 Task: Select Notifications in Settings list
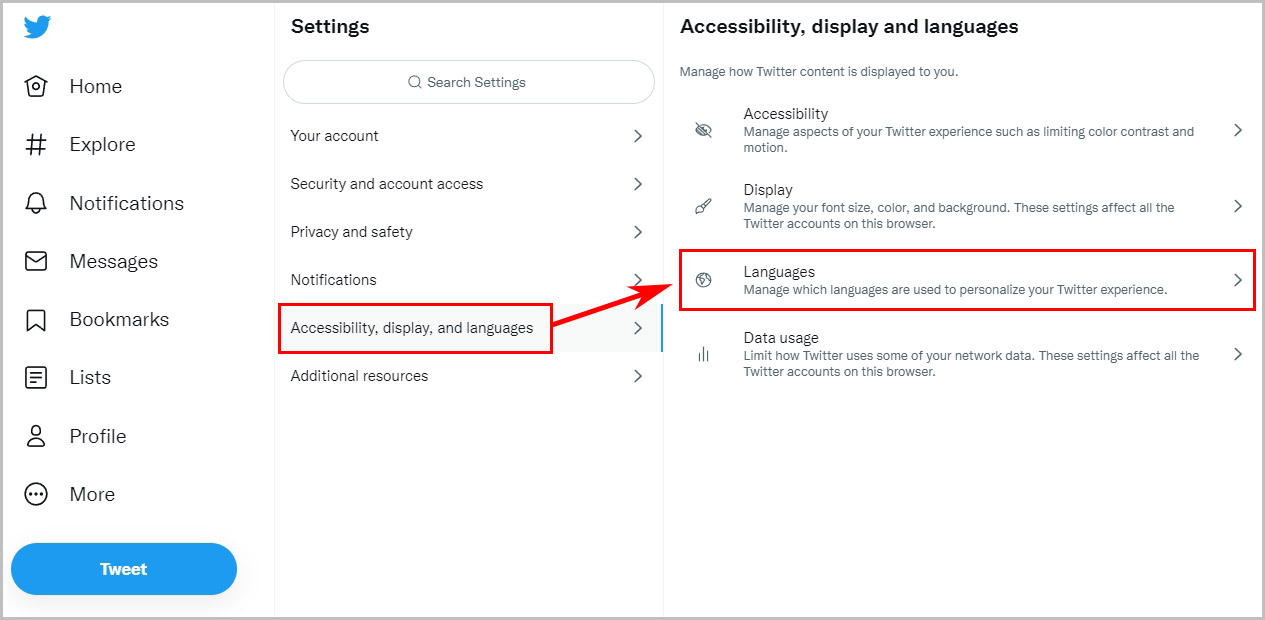point(469,280)
